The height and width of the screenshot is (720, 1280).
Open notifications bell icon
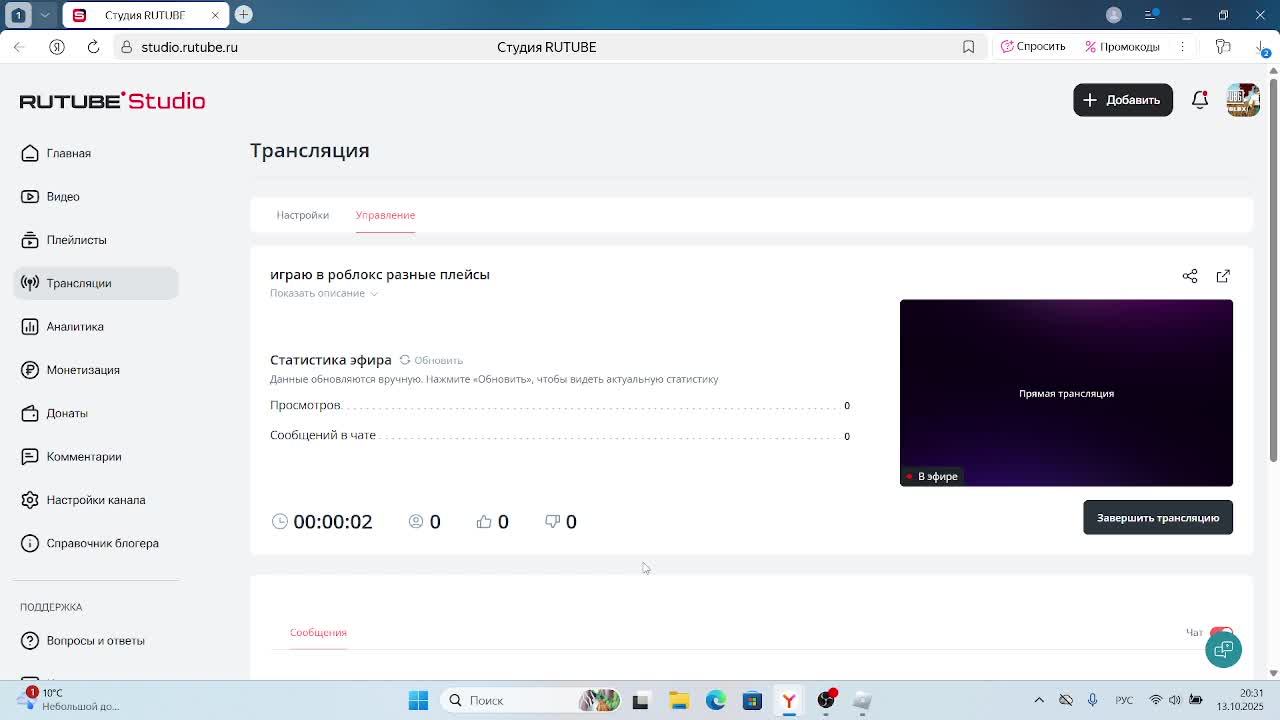coord(1200,100)
